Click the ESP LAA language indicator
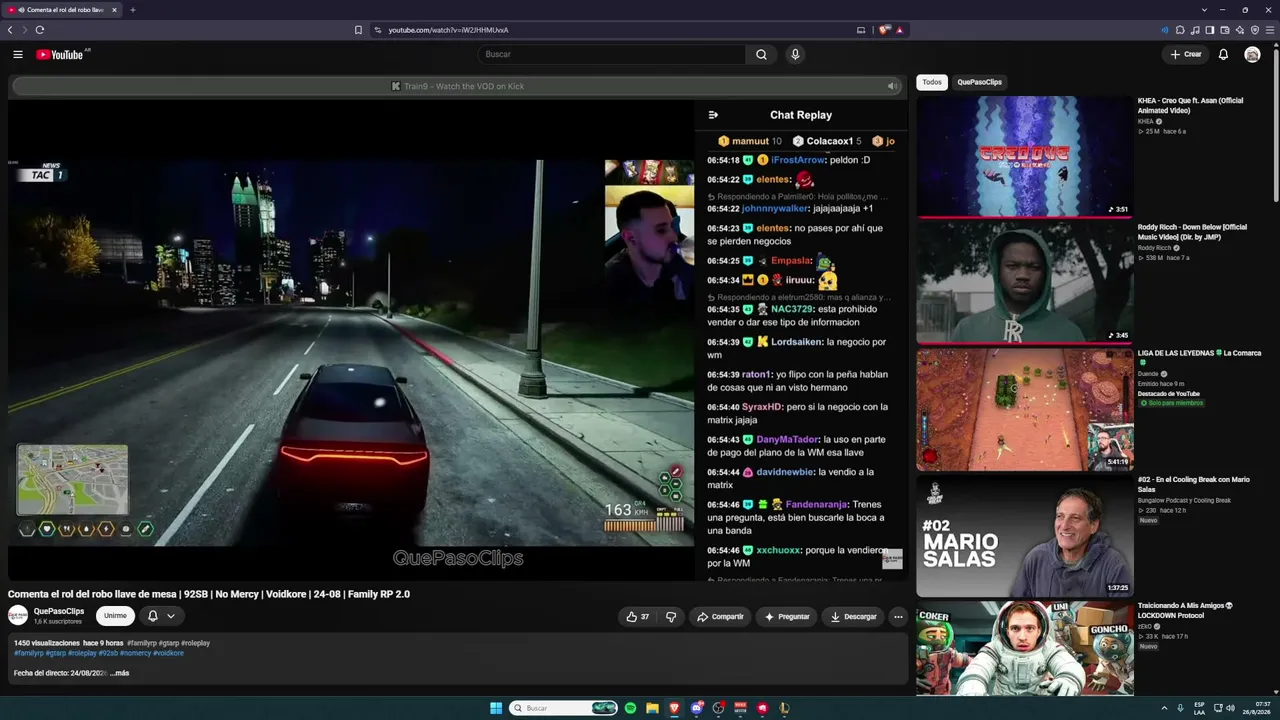1280x720 pixels. (1199, 708)
